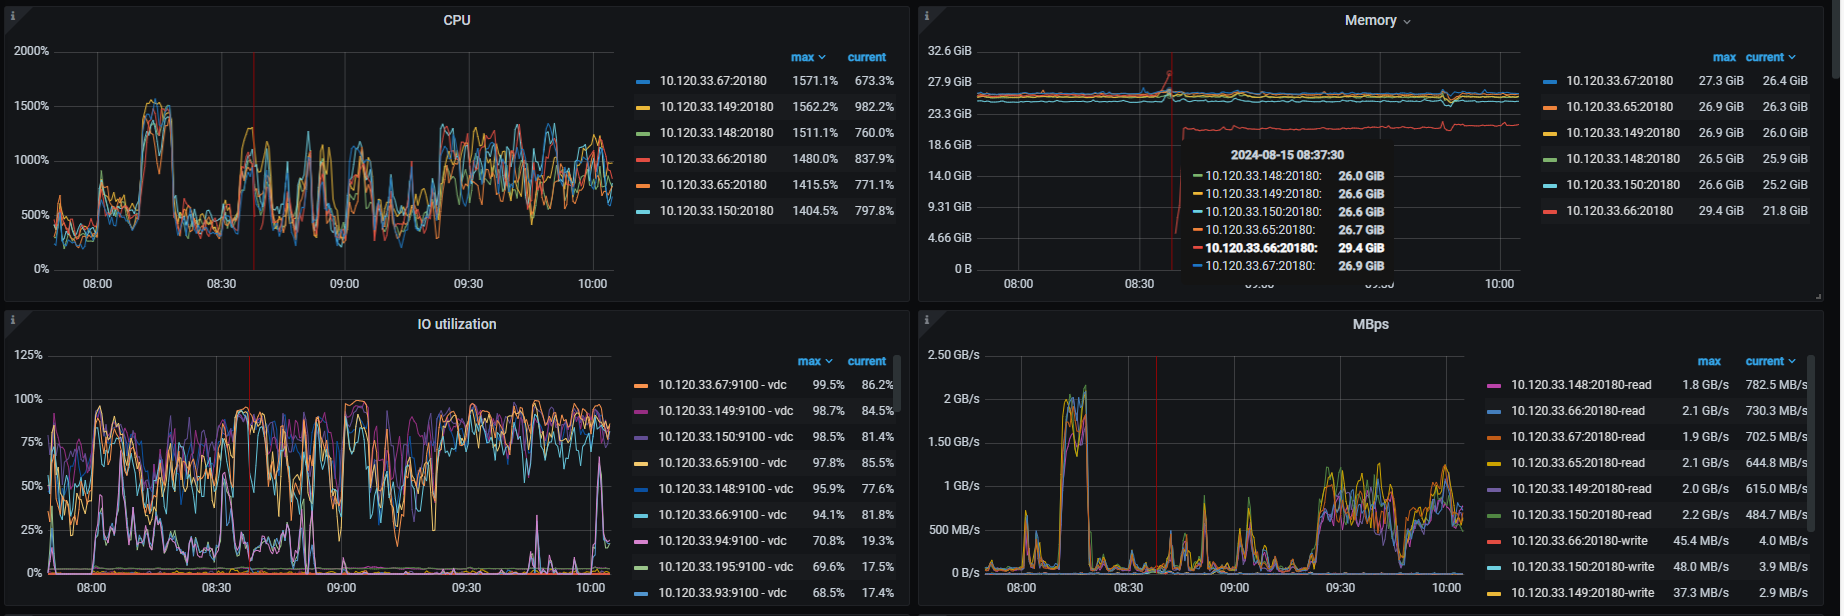
Task: Open color picker for MBps 10.120.33.66:20180-read swatch
Action: [1494, 411]
